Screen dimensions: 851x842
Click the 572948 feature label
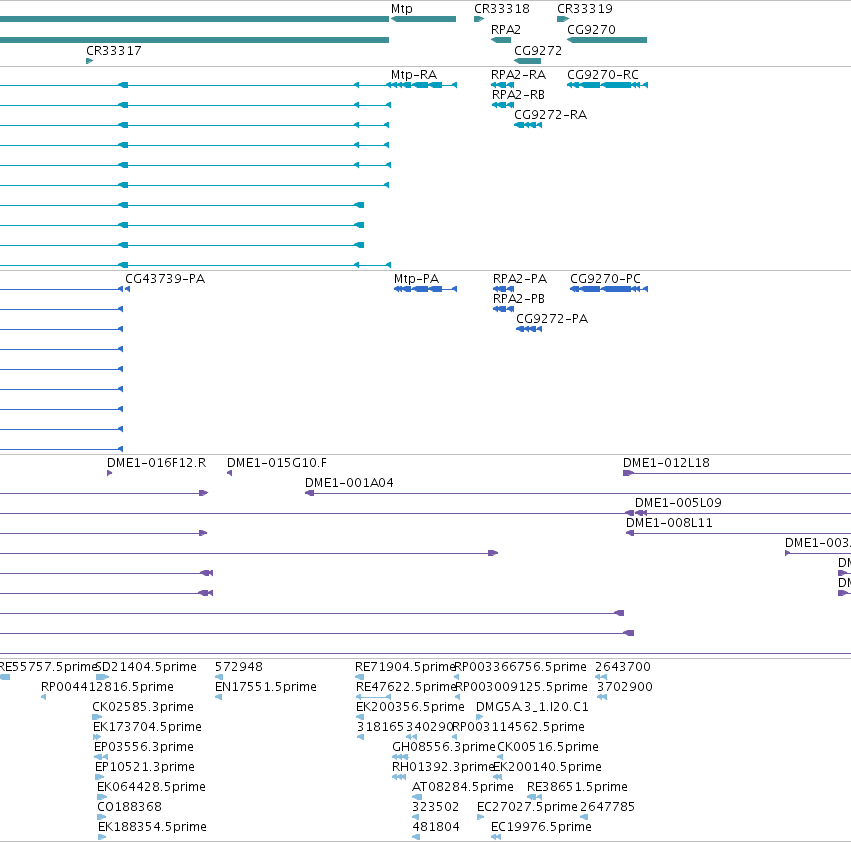pyautogui.click(x=239, y=667)
